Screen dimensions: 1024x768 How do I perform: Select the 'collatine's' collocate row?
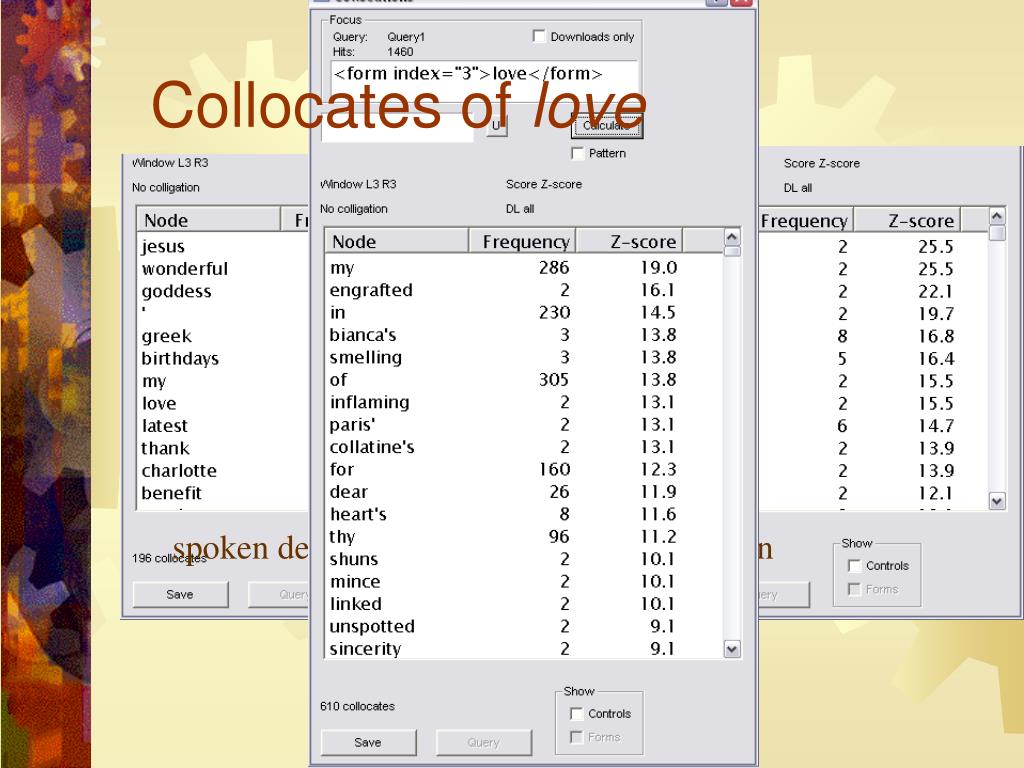coord(524,447)
